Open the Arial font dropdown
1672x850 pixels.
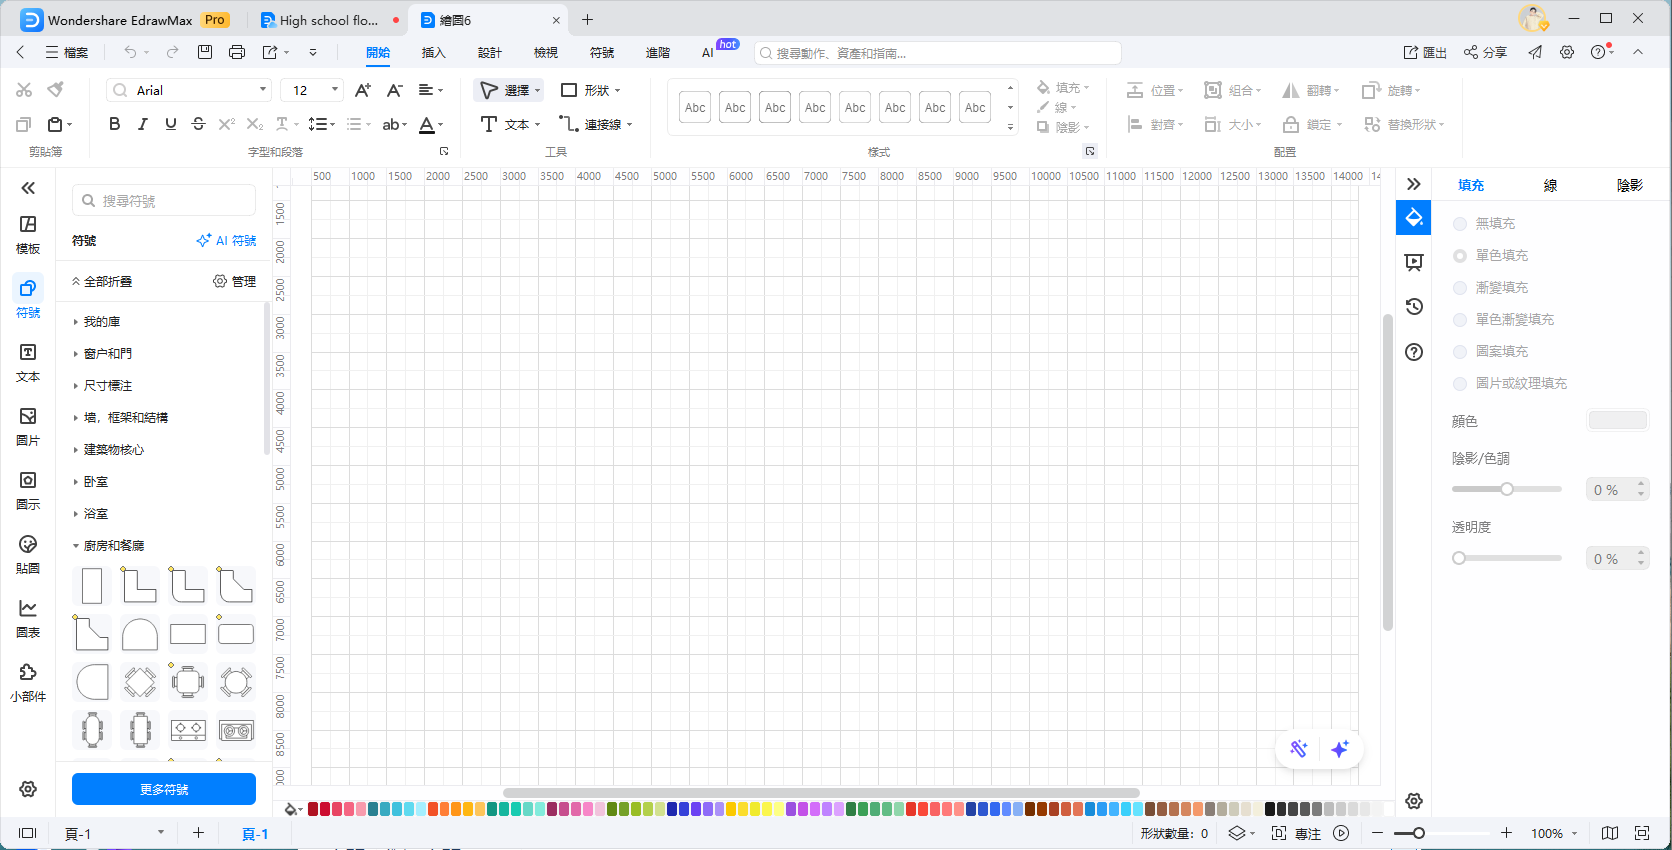point(189,90)
